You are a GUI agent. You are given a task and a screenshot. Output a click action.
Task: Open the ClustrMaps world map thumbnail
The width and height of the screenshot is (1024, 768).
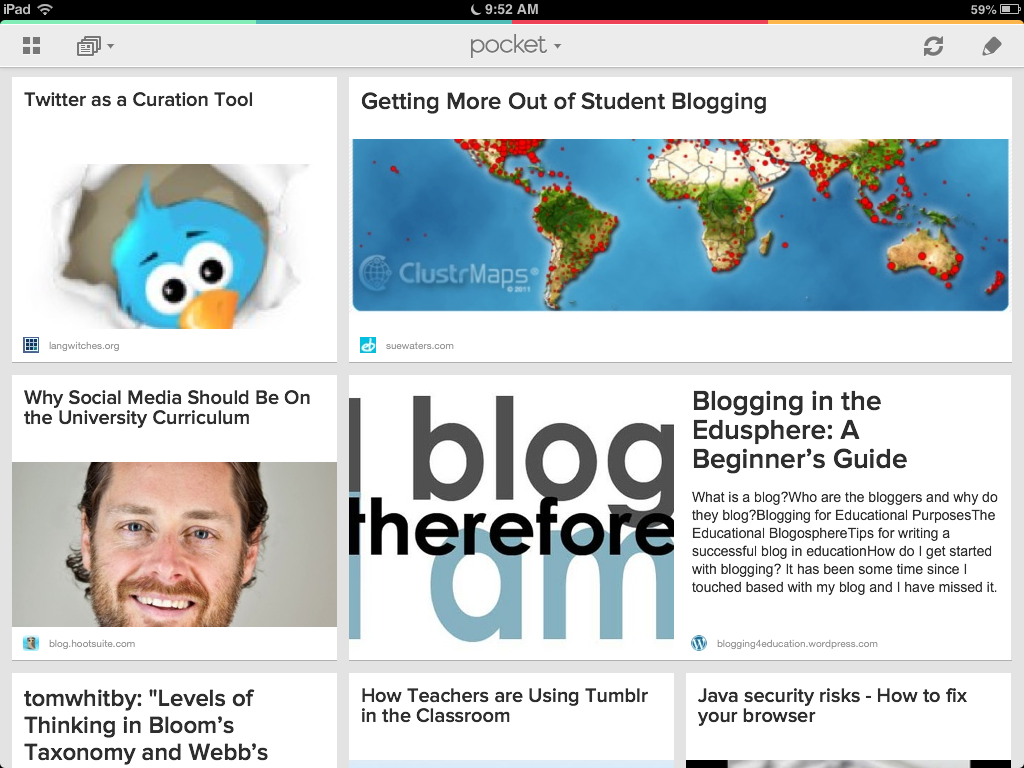(680, 225)
